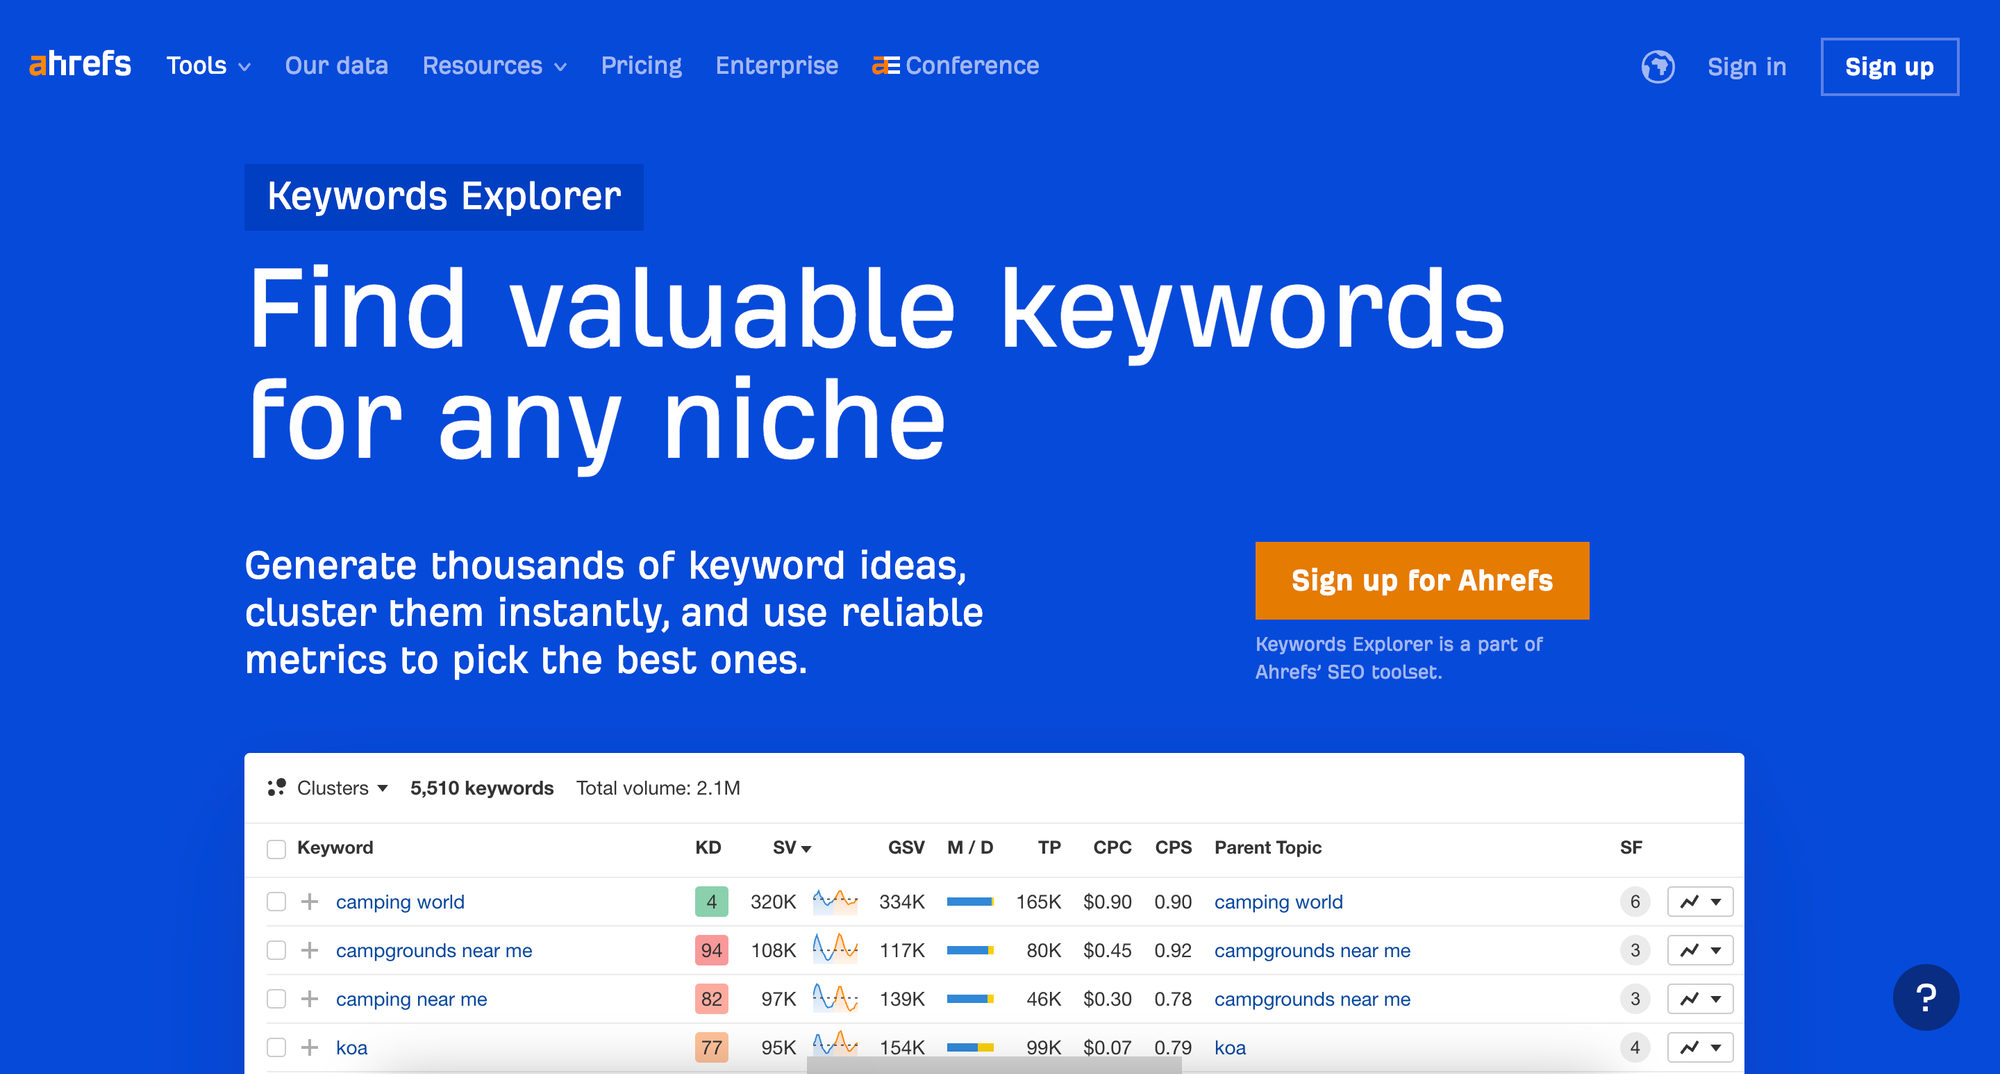Click M/D bar in the 117K row
Screen dimensions: 2000x1074
[x=970, y=950]
